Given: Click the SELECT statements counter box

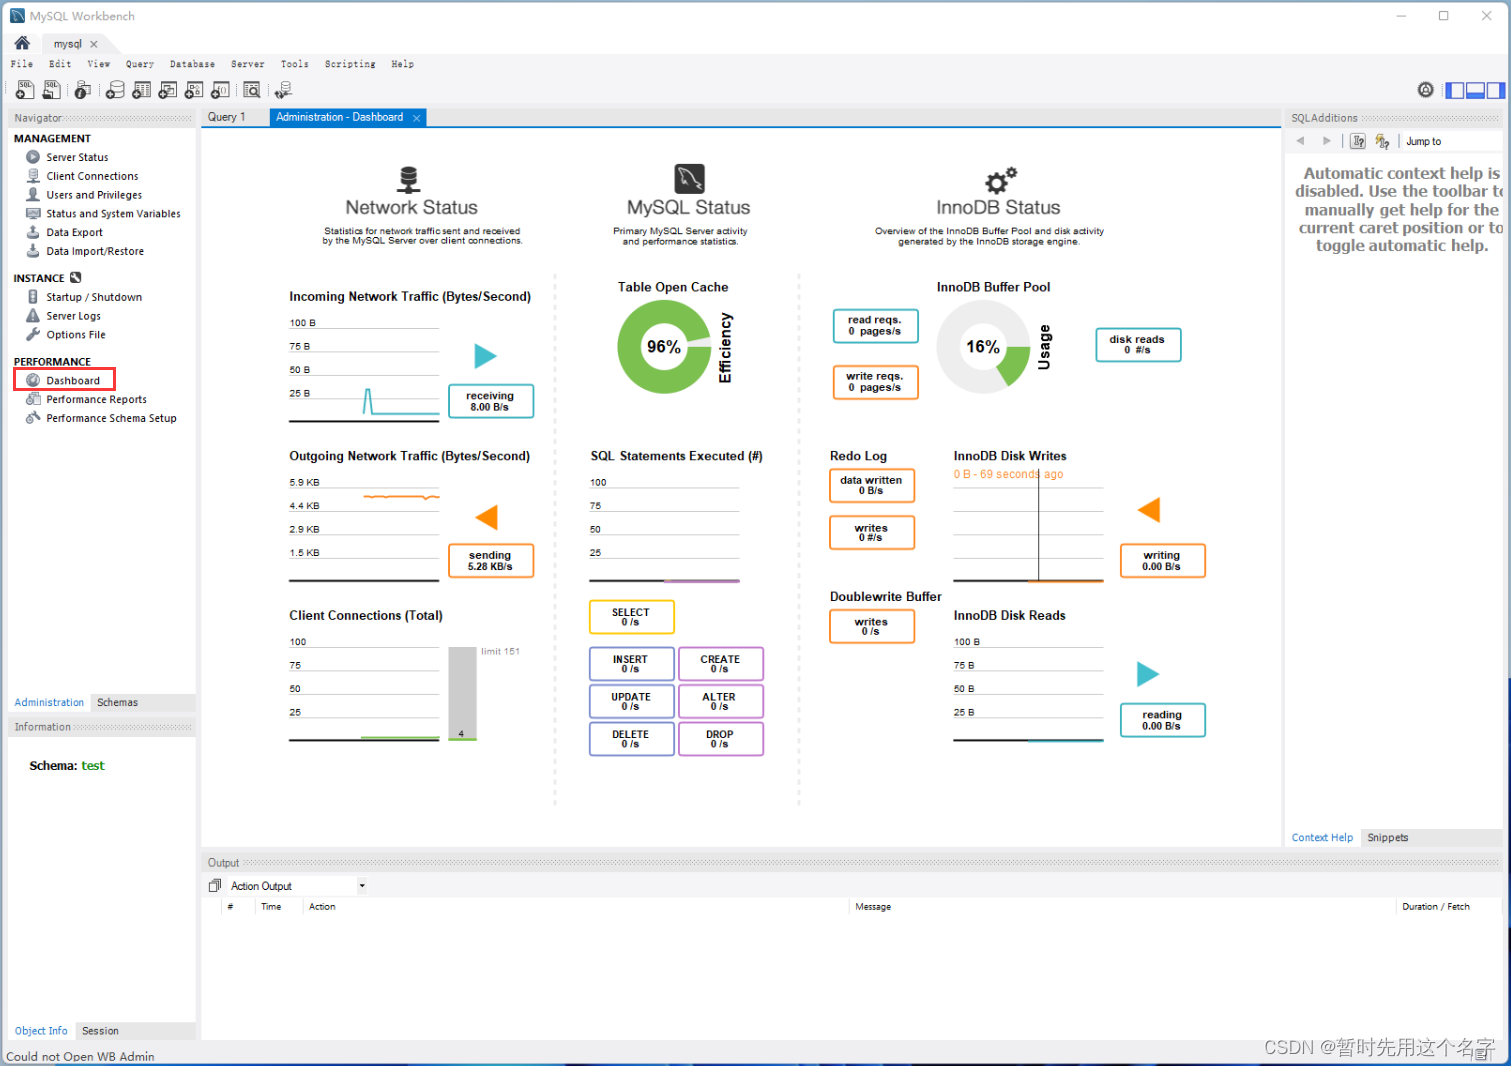Looking at the screenshot, I should click(x=632, y=617).
